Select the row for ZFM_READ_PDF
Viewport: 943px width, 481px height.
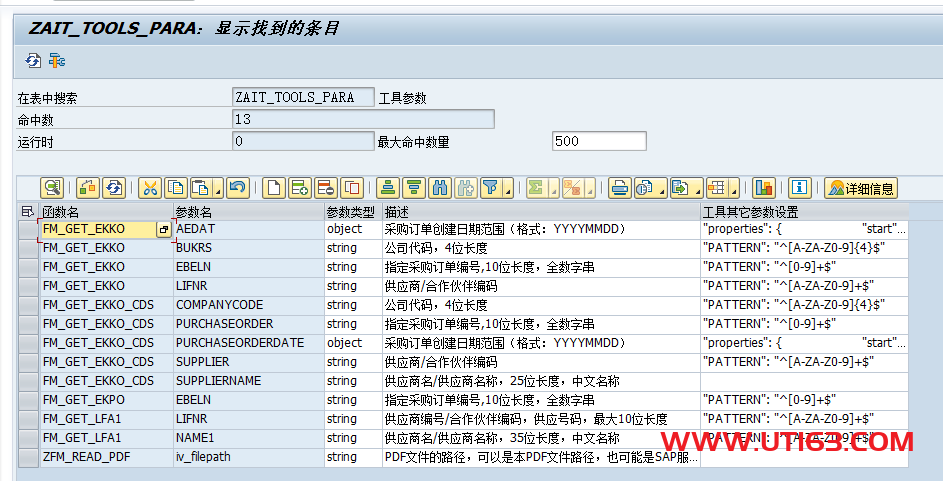pyautogui.click(x=28, y=457)
